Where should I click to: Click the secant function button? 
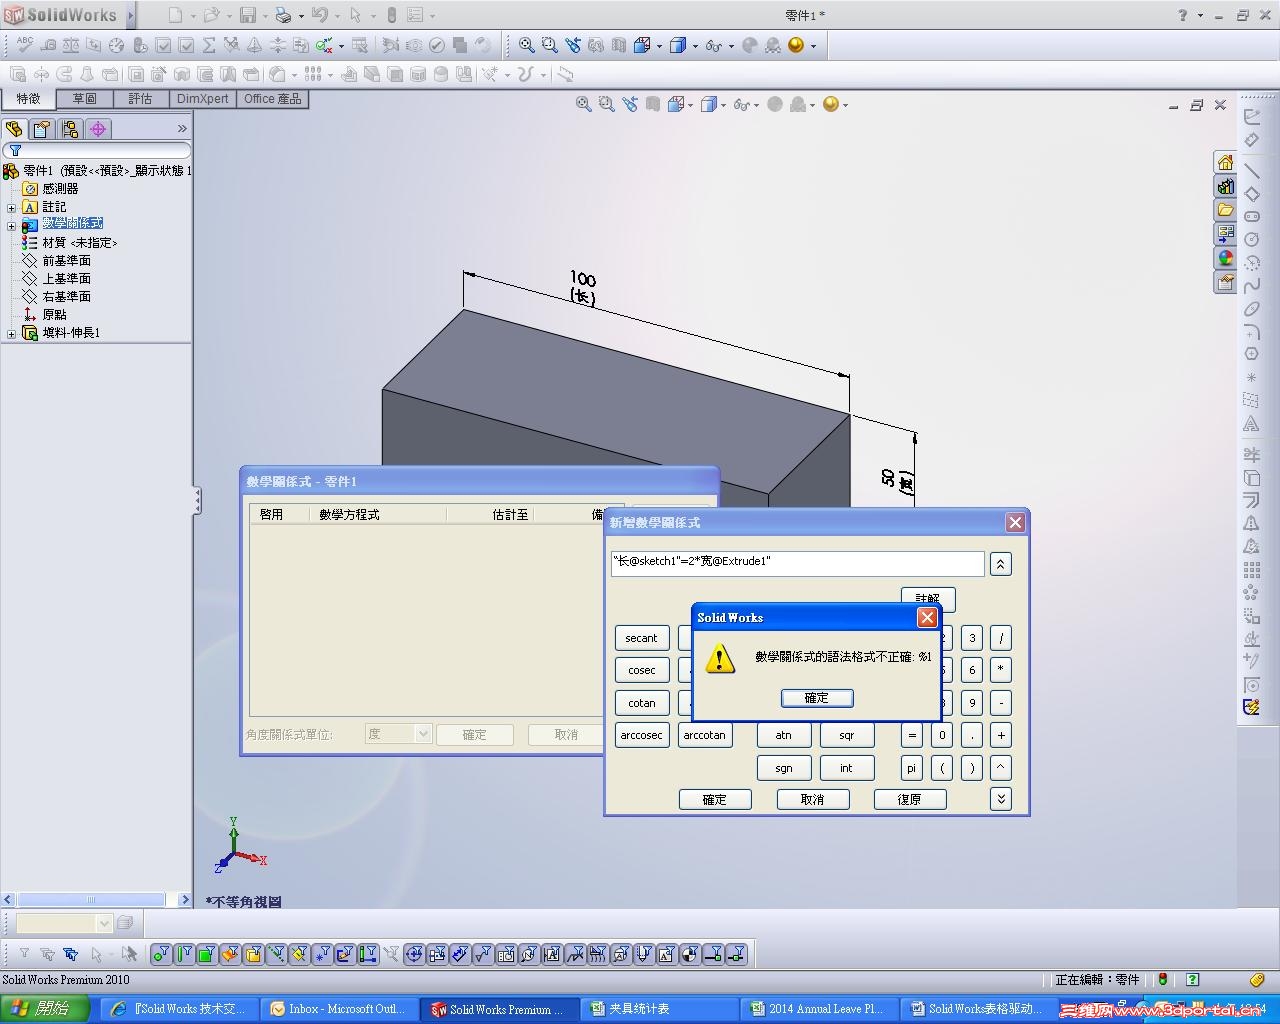[x=641, y=638]
